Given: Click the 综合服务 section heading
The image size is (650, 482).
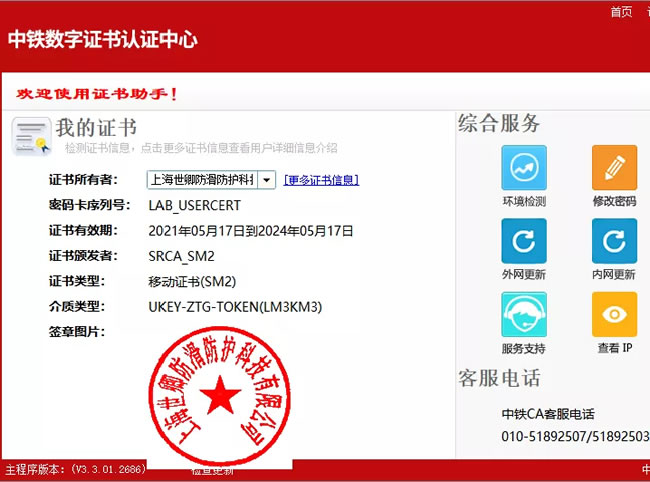Looking at the screenshot, I should pos(499,124).
